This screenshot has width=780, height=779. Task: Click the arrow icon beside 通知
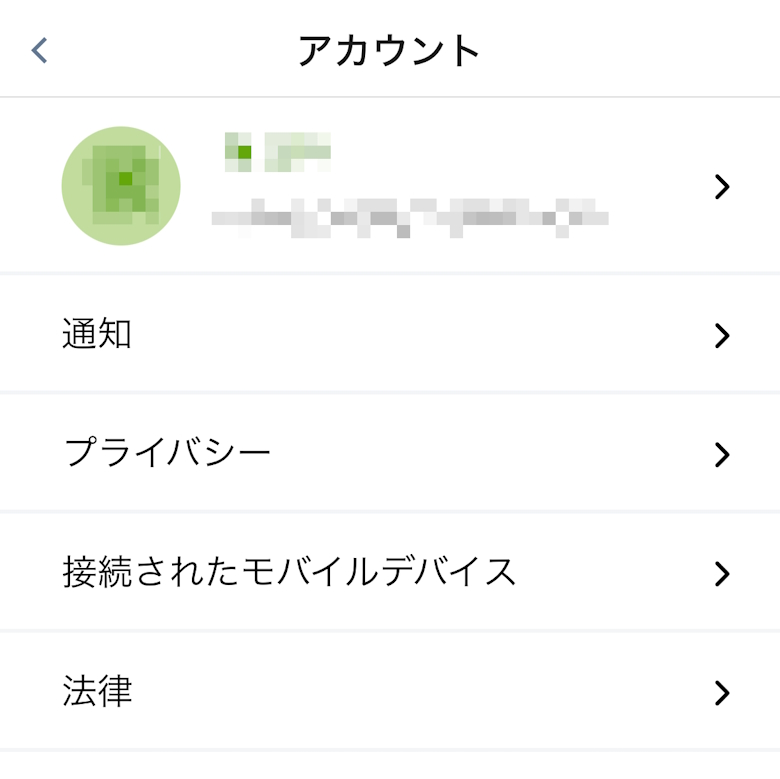point(722,336)
